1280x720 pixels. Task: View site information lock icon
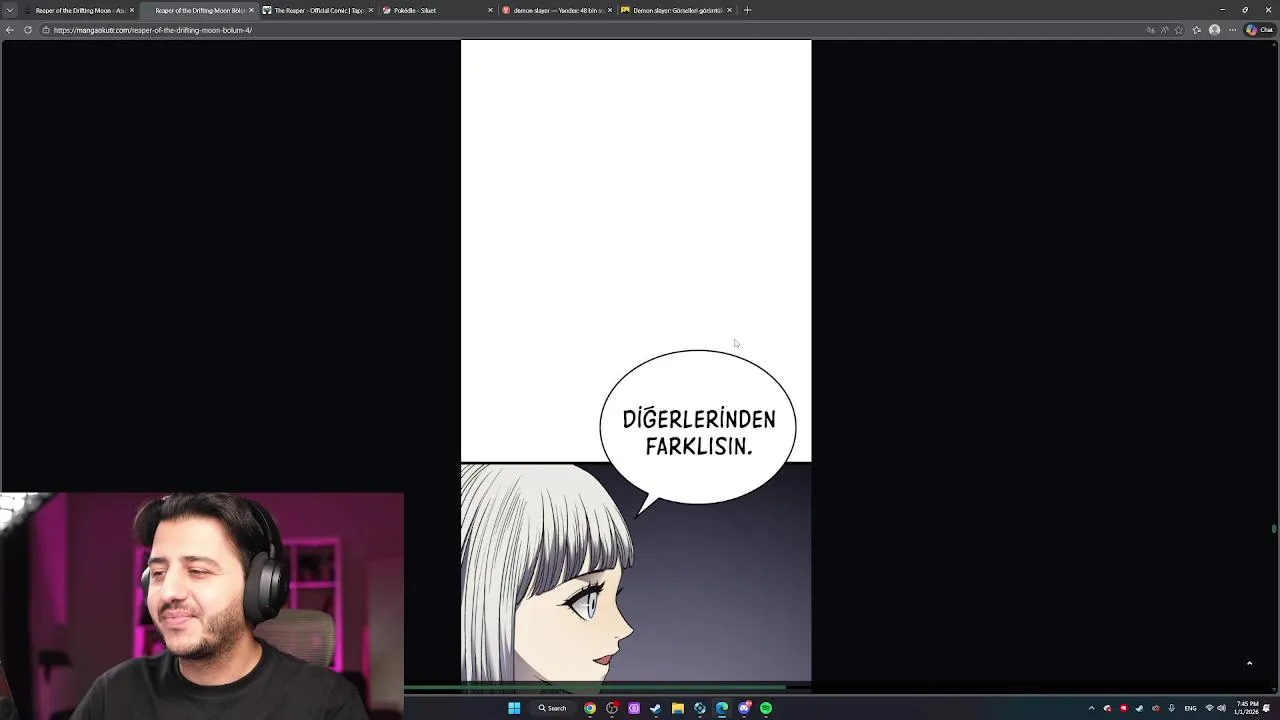click(x=45, y=30)
